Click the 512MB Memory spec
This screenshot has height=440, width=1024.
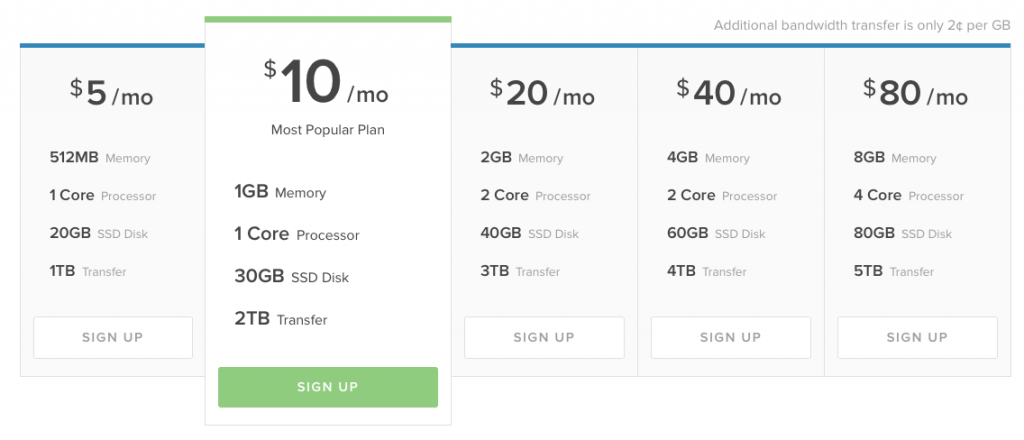(x=100, y=158)
